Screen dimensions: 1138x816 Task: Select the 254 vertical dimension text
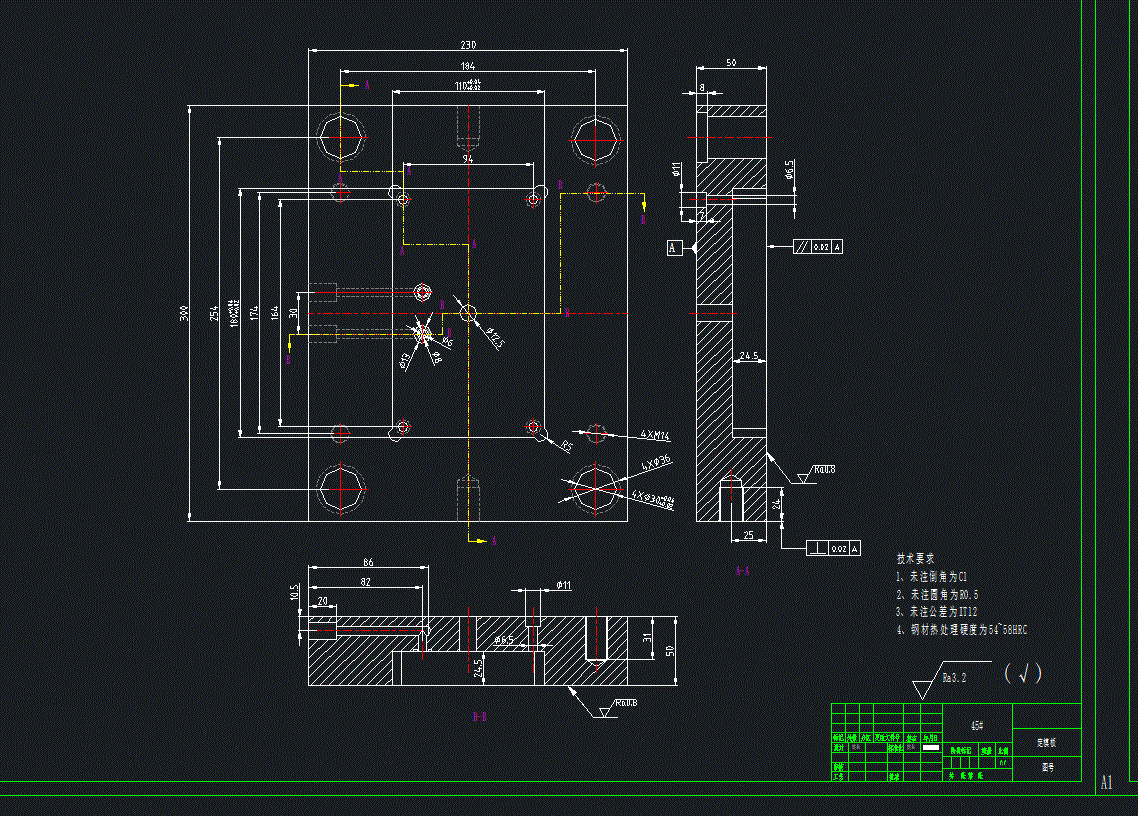pos(214,314)
